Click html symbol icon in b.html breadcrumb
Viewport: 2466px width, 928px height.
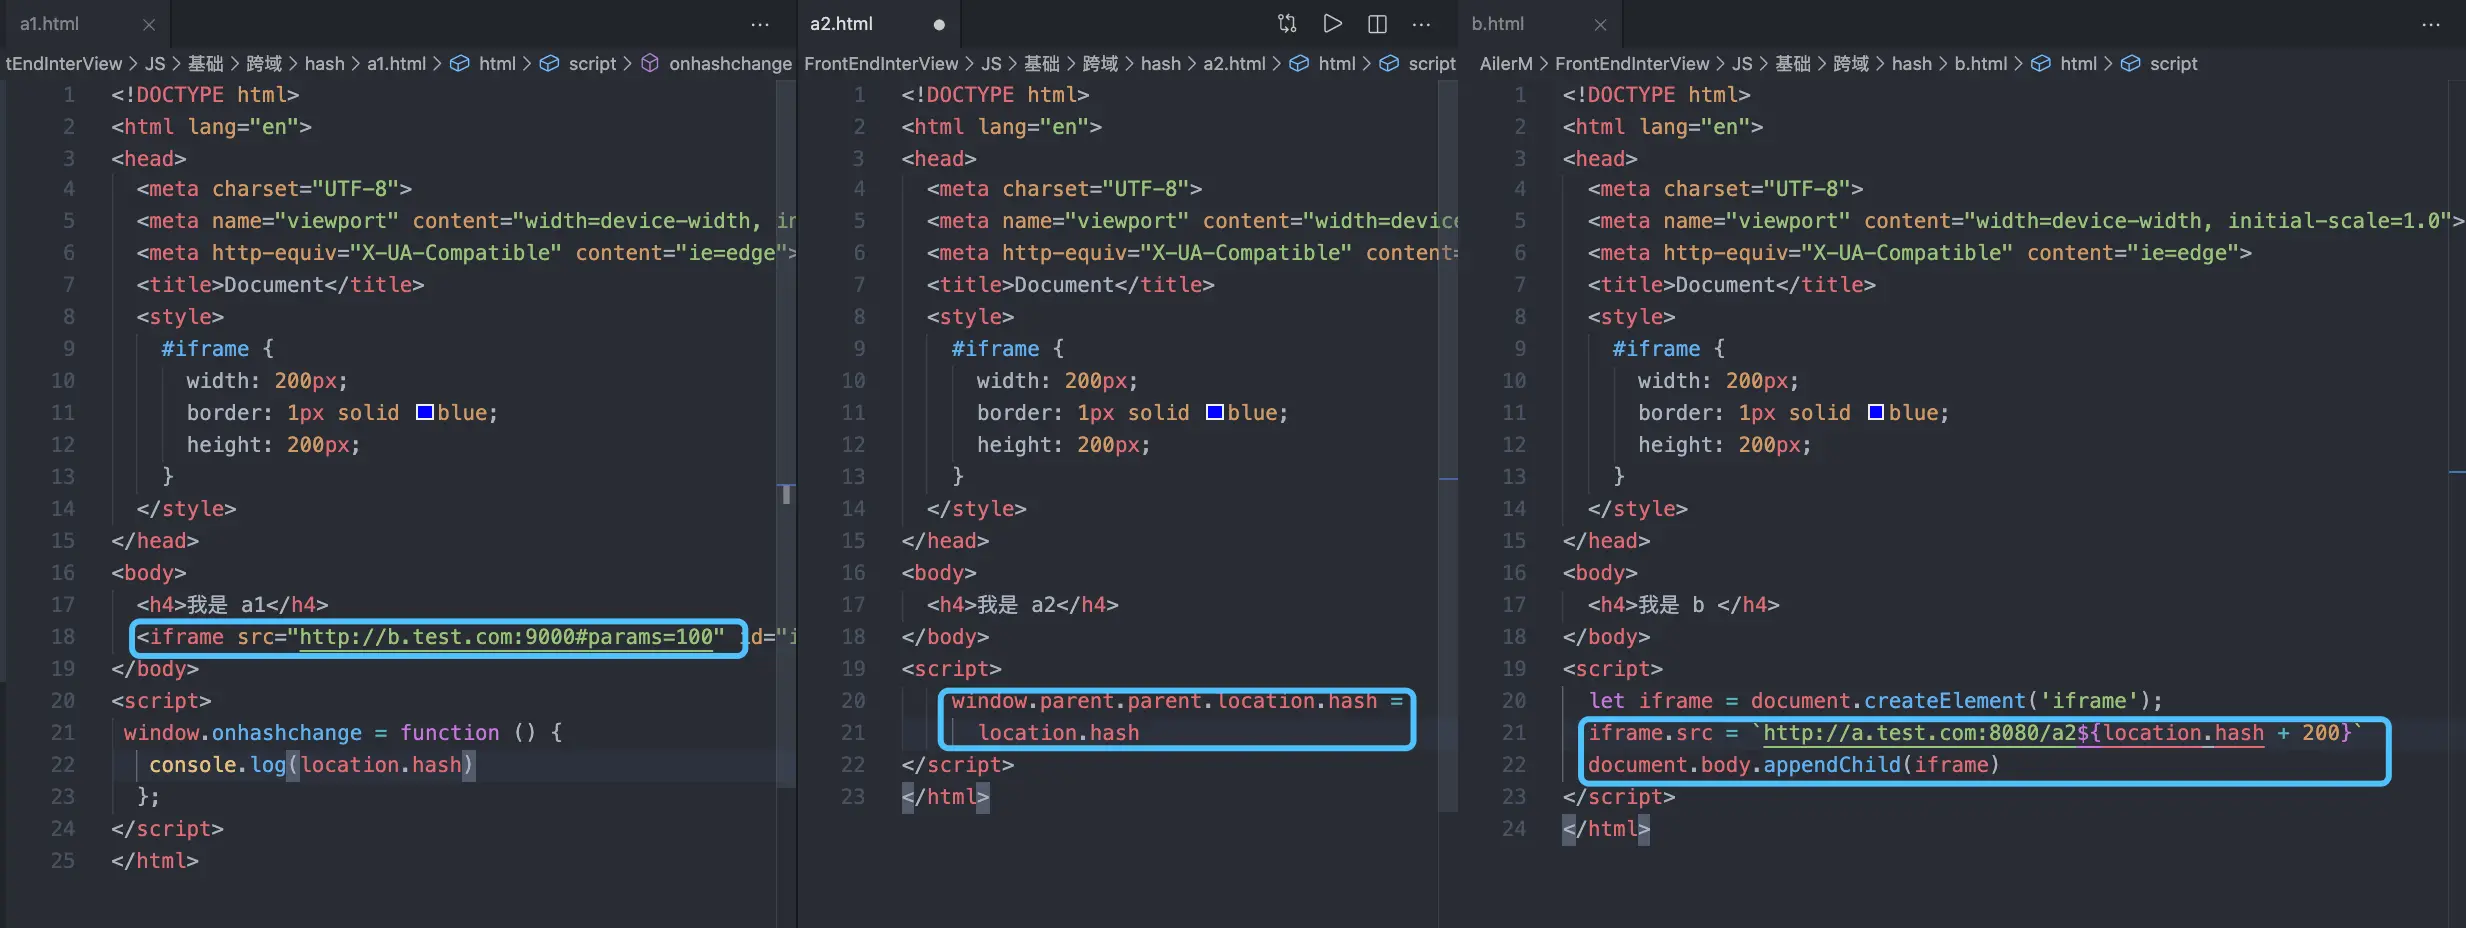point(2041,63)
